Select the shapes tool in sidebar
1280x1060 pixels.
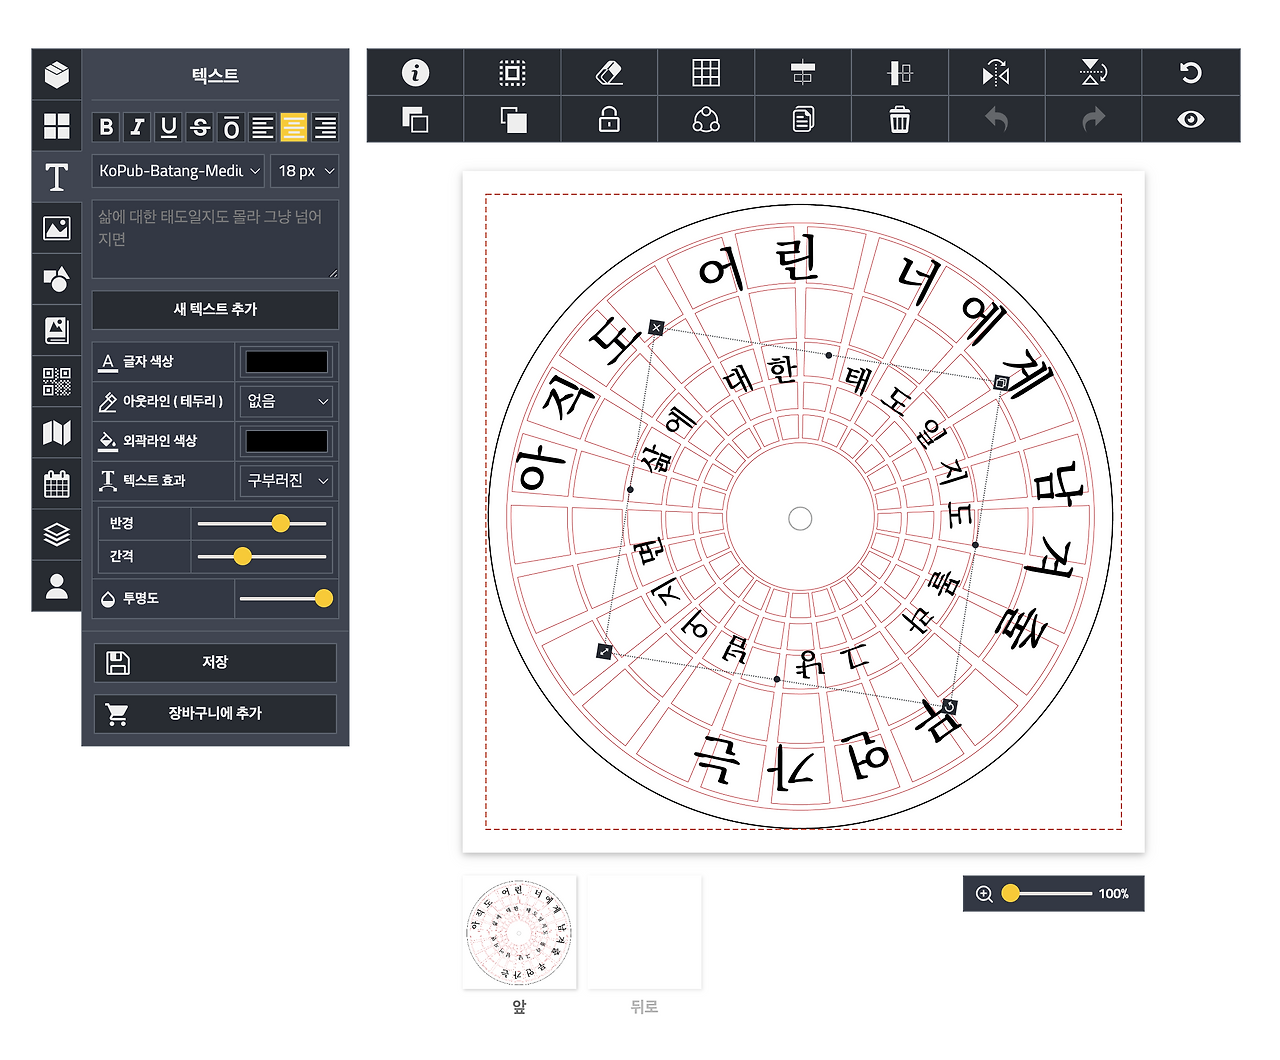[57, 279]
